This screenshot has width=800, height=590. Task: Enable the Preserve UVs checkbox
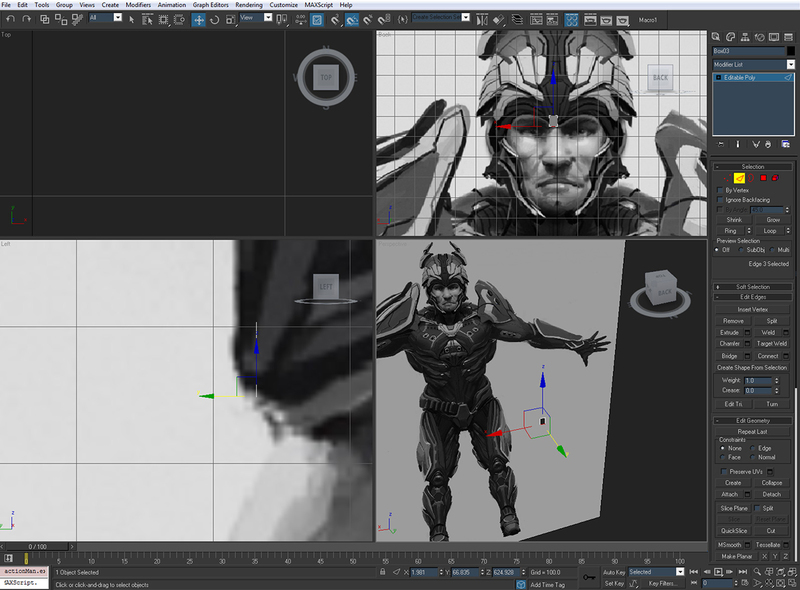pyautogui.click(x=724, y=472)
